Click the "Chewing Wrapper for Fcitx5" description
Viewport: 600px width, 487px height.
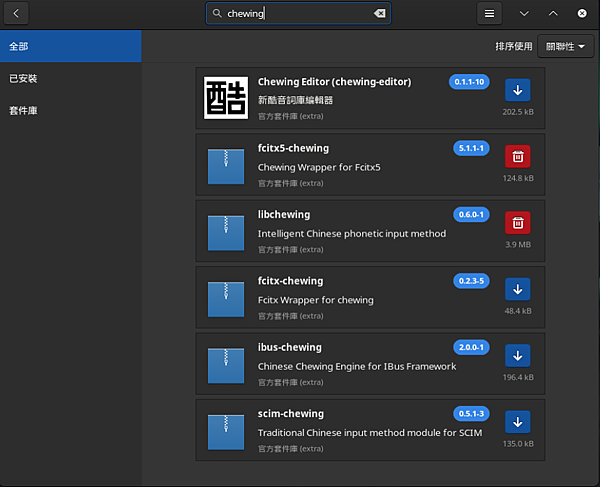pos(319,168)
